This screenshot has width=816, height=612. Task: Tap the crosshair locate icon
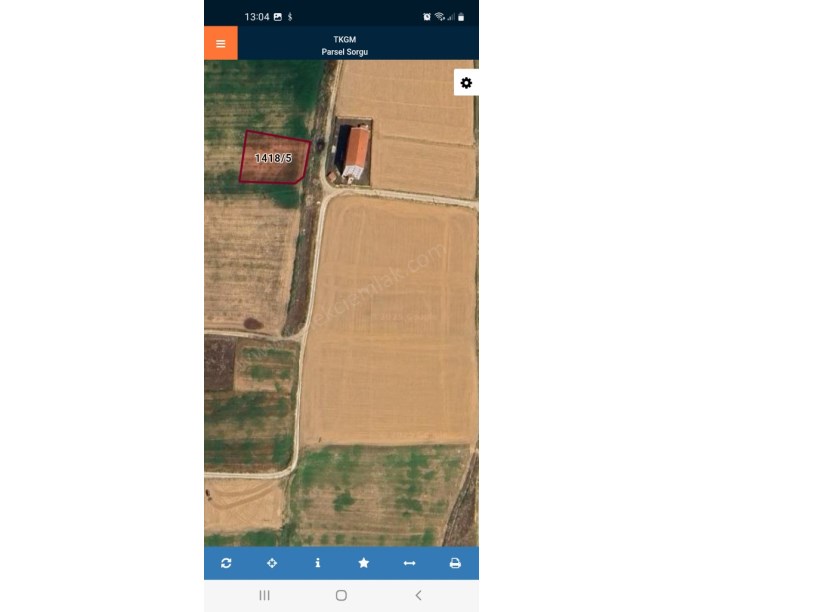click(272, 563)
